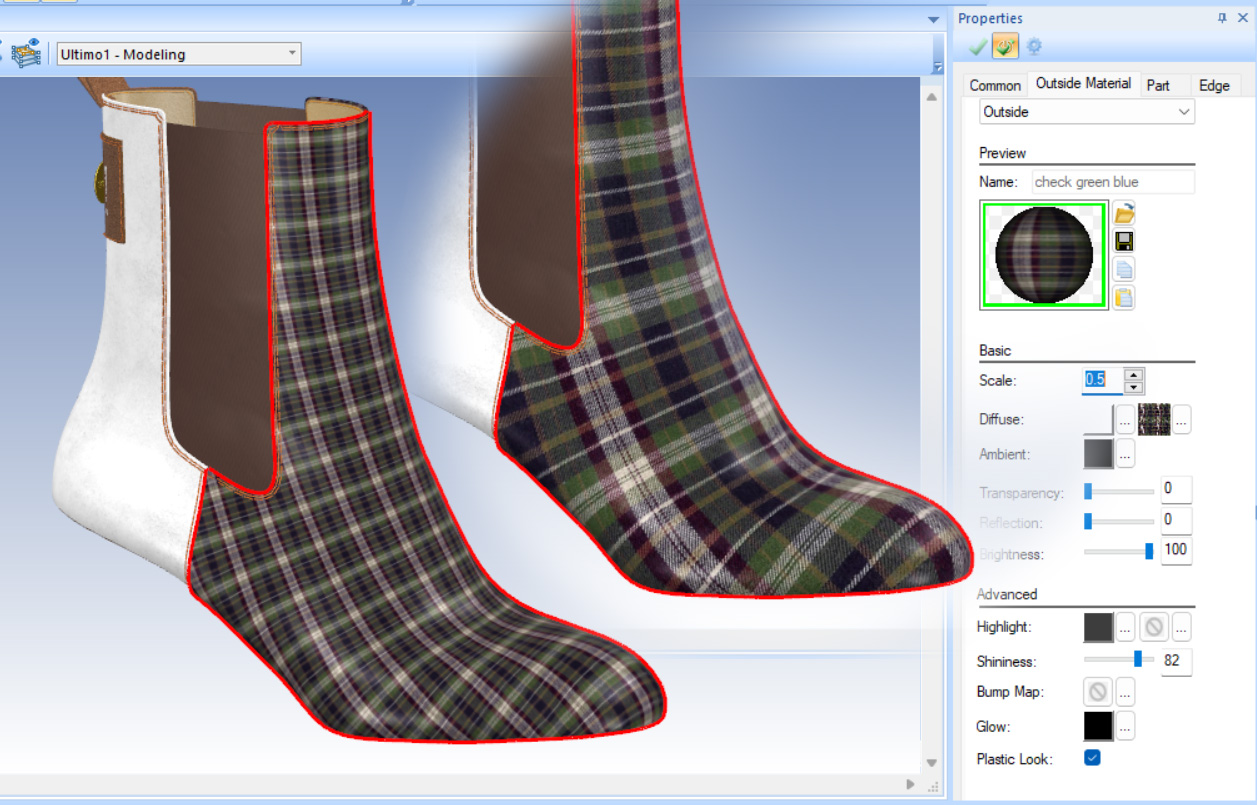This screenshot has width=1257, height=805.
Task: Increase Scale with the up stepper arrow
Action: tap(1133, 375)
